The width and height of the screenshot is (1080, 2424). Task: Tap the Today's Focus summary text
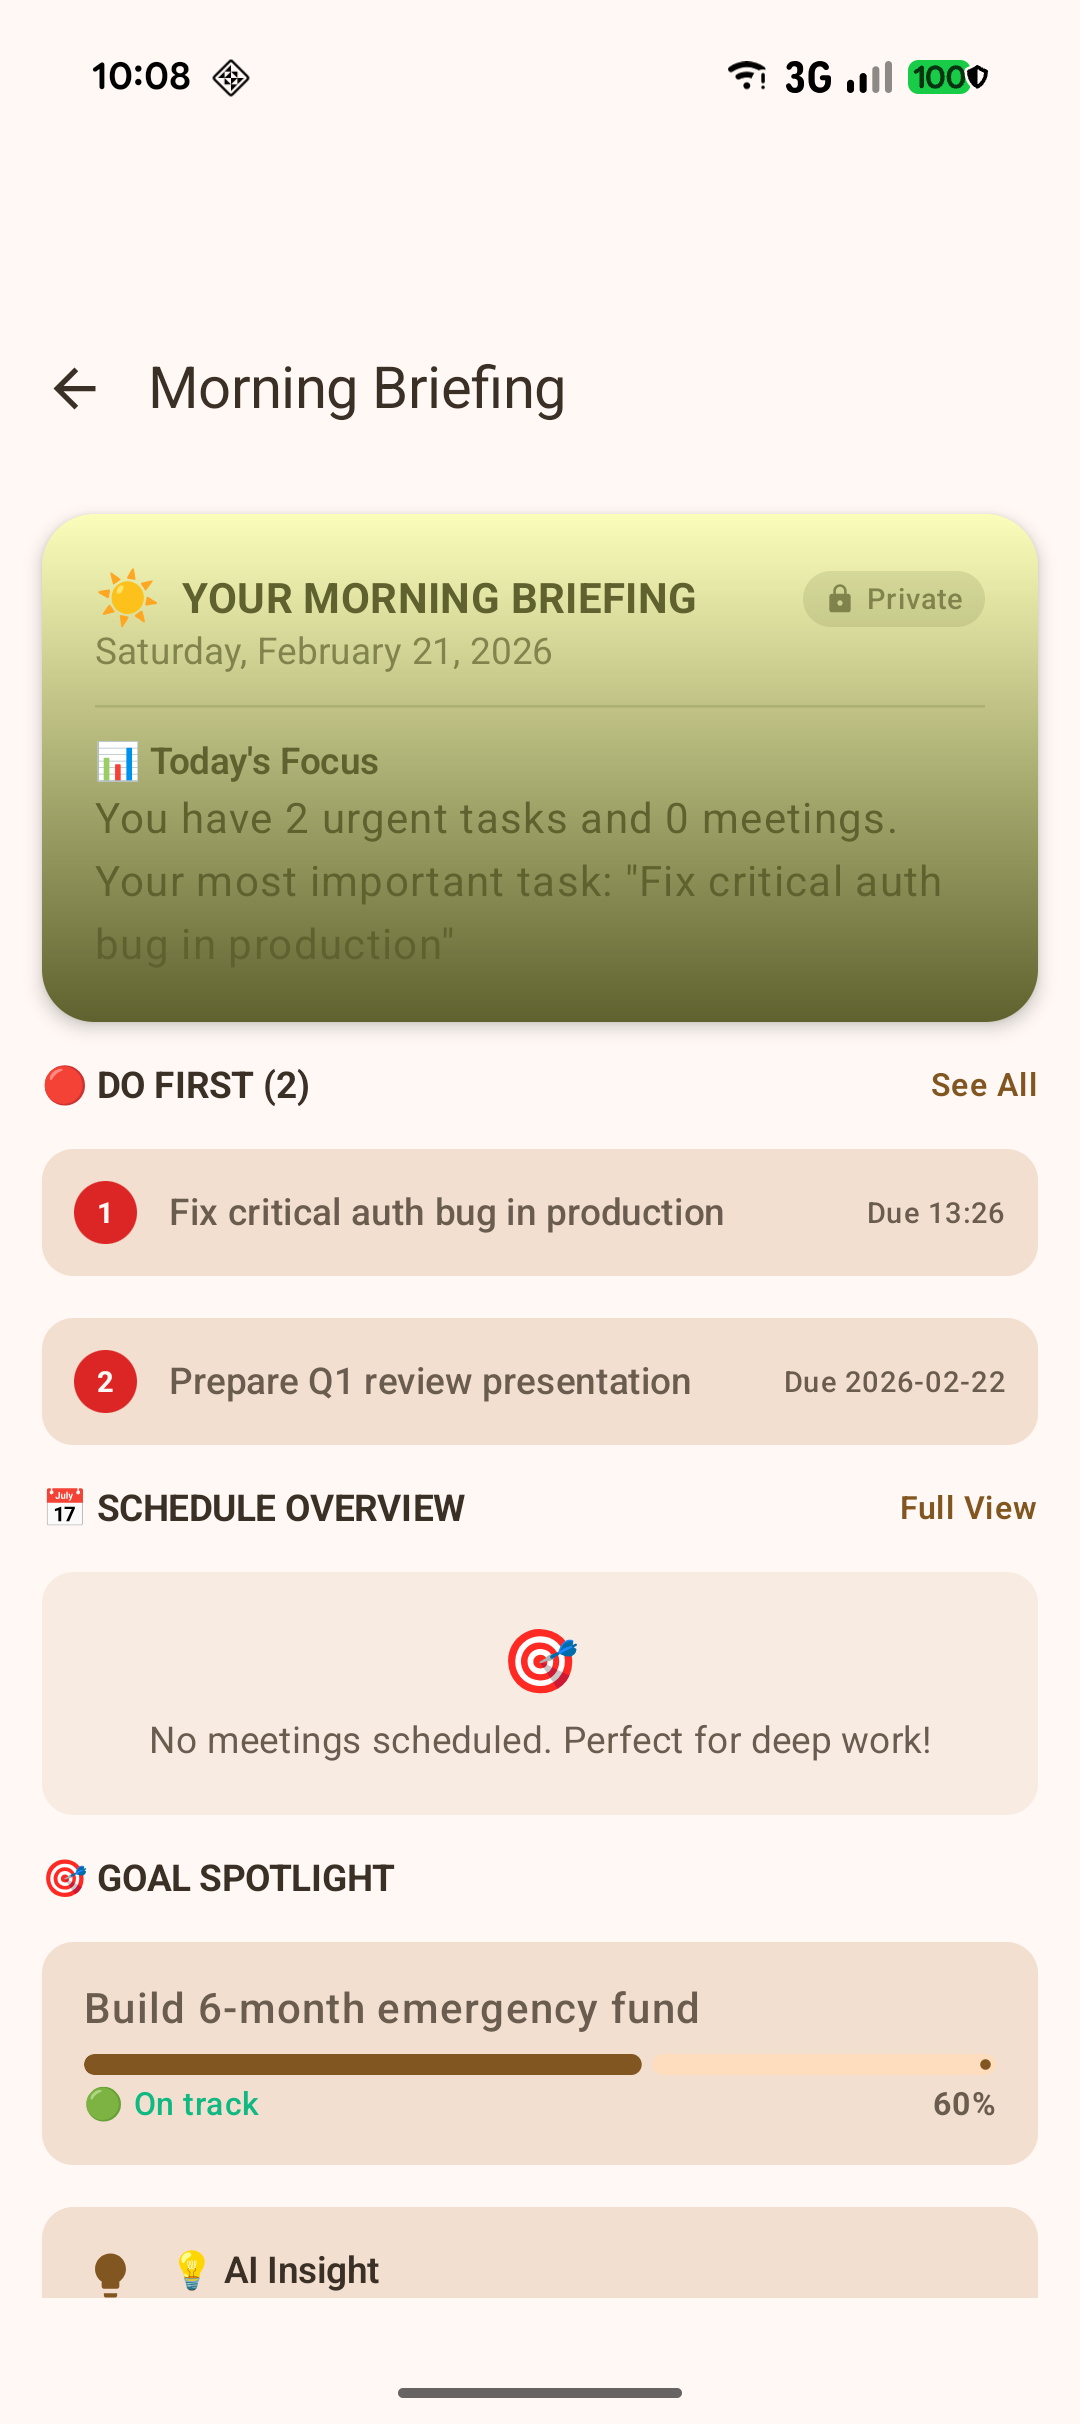518,882
